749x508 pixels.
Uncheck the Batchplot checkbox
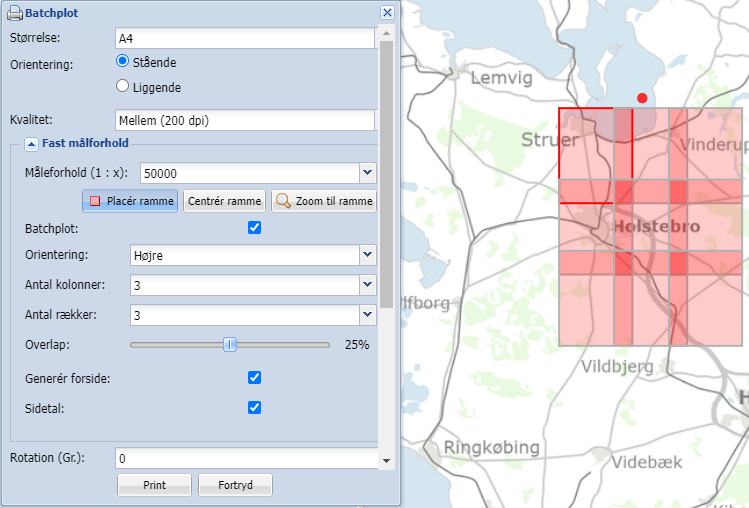coord(254,228)
